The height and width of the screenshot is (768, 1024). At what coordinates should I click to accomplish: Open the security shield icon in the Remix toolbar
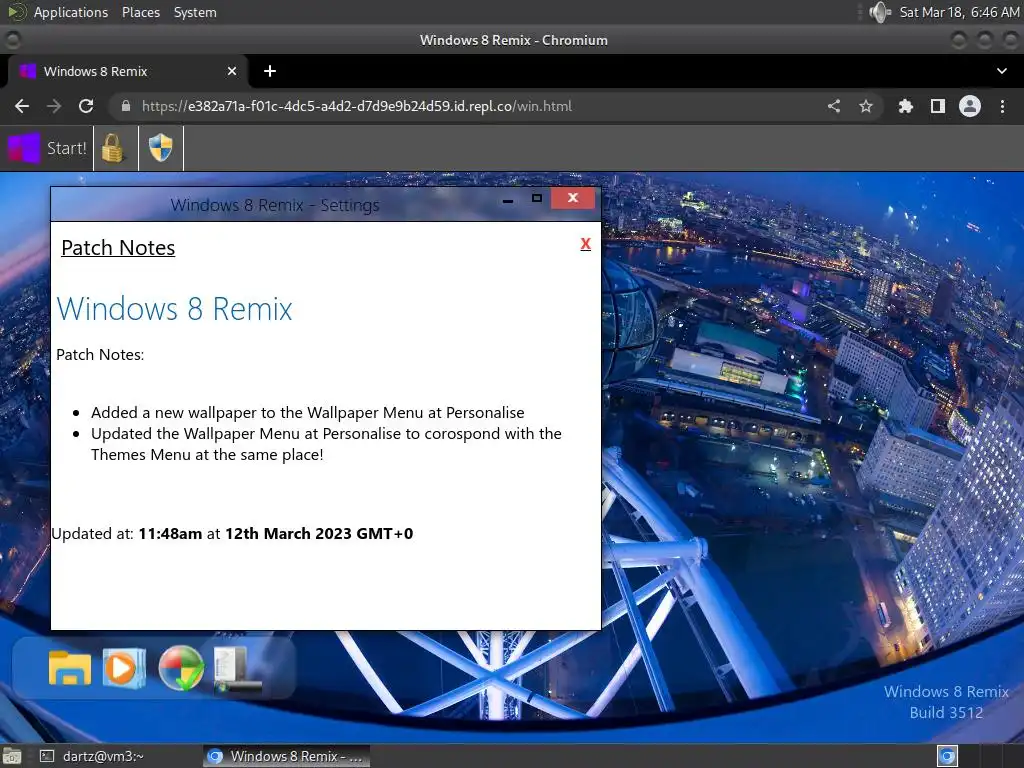point(161,148)
